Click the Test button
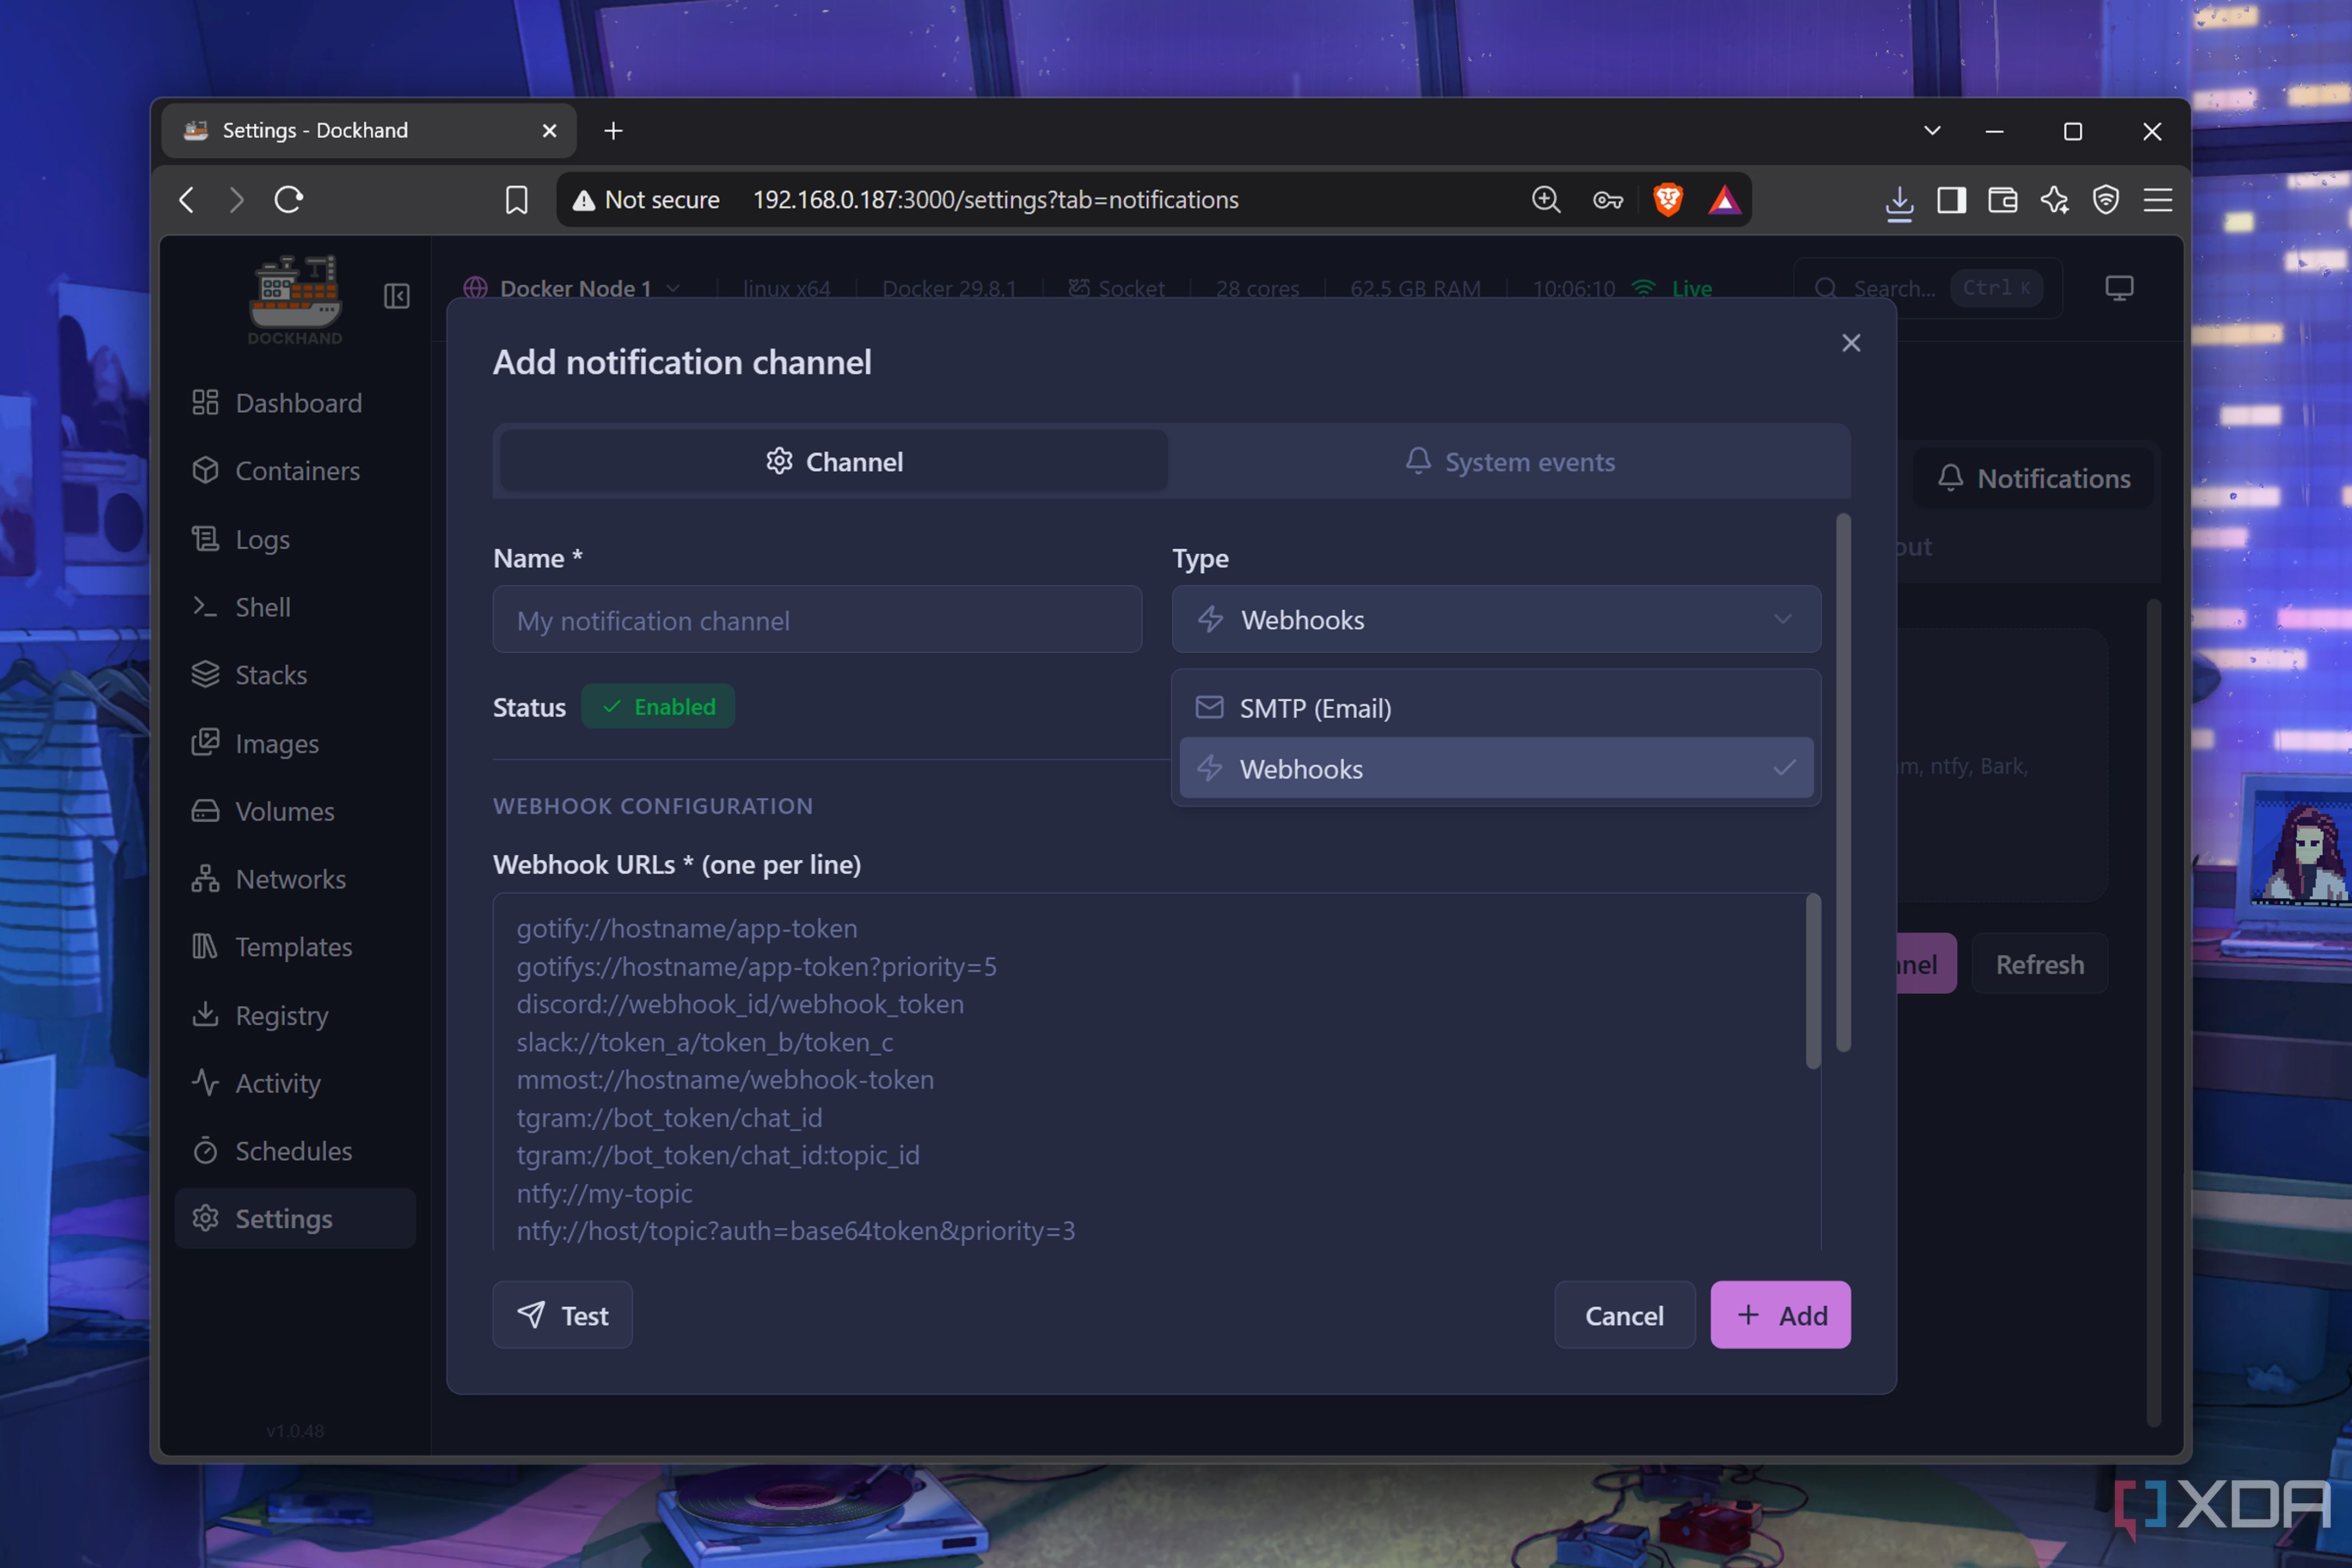 (x=562, y=1315)
